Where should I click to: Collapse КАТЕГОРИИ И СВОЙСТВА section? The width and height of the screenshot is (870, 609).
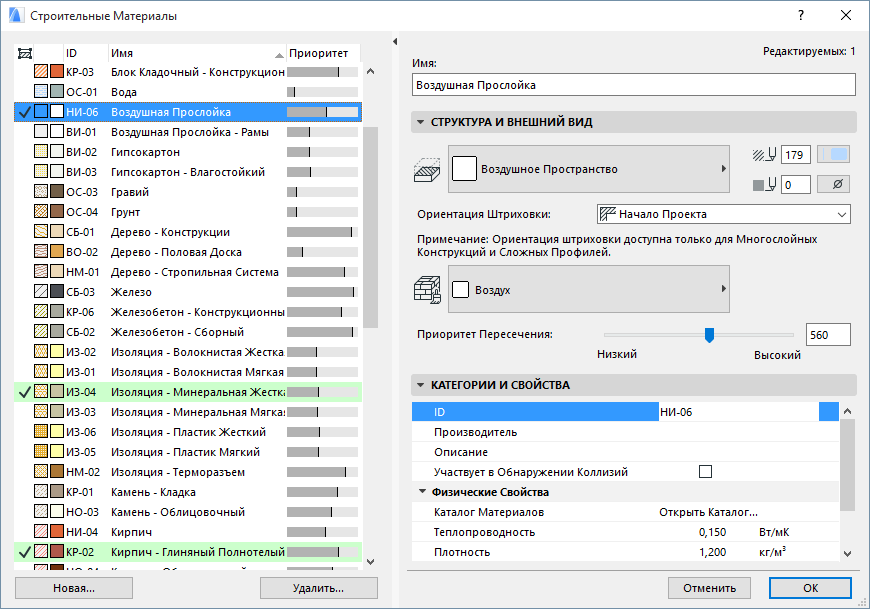click(420, 385)
